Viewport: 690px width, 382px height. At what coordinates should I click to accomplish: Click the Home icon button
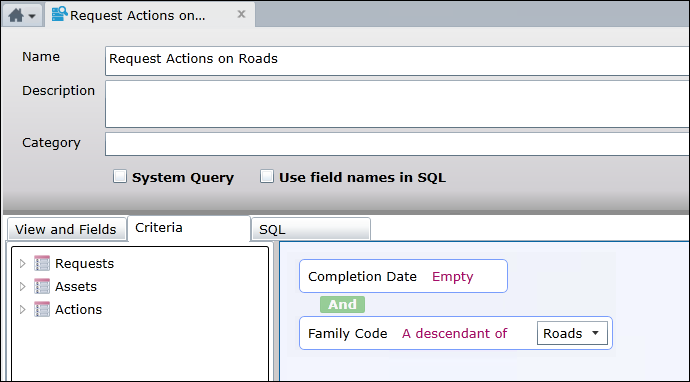pyautogui.click(x=16, y=15)
